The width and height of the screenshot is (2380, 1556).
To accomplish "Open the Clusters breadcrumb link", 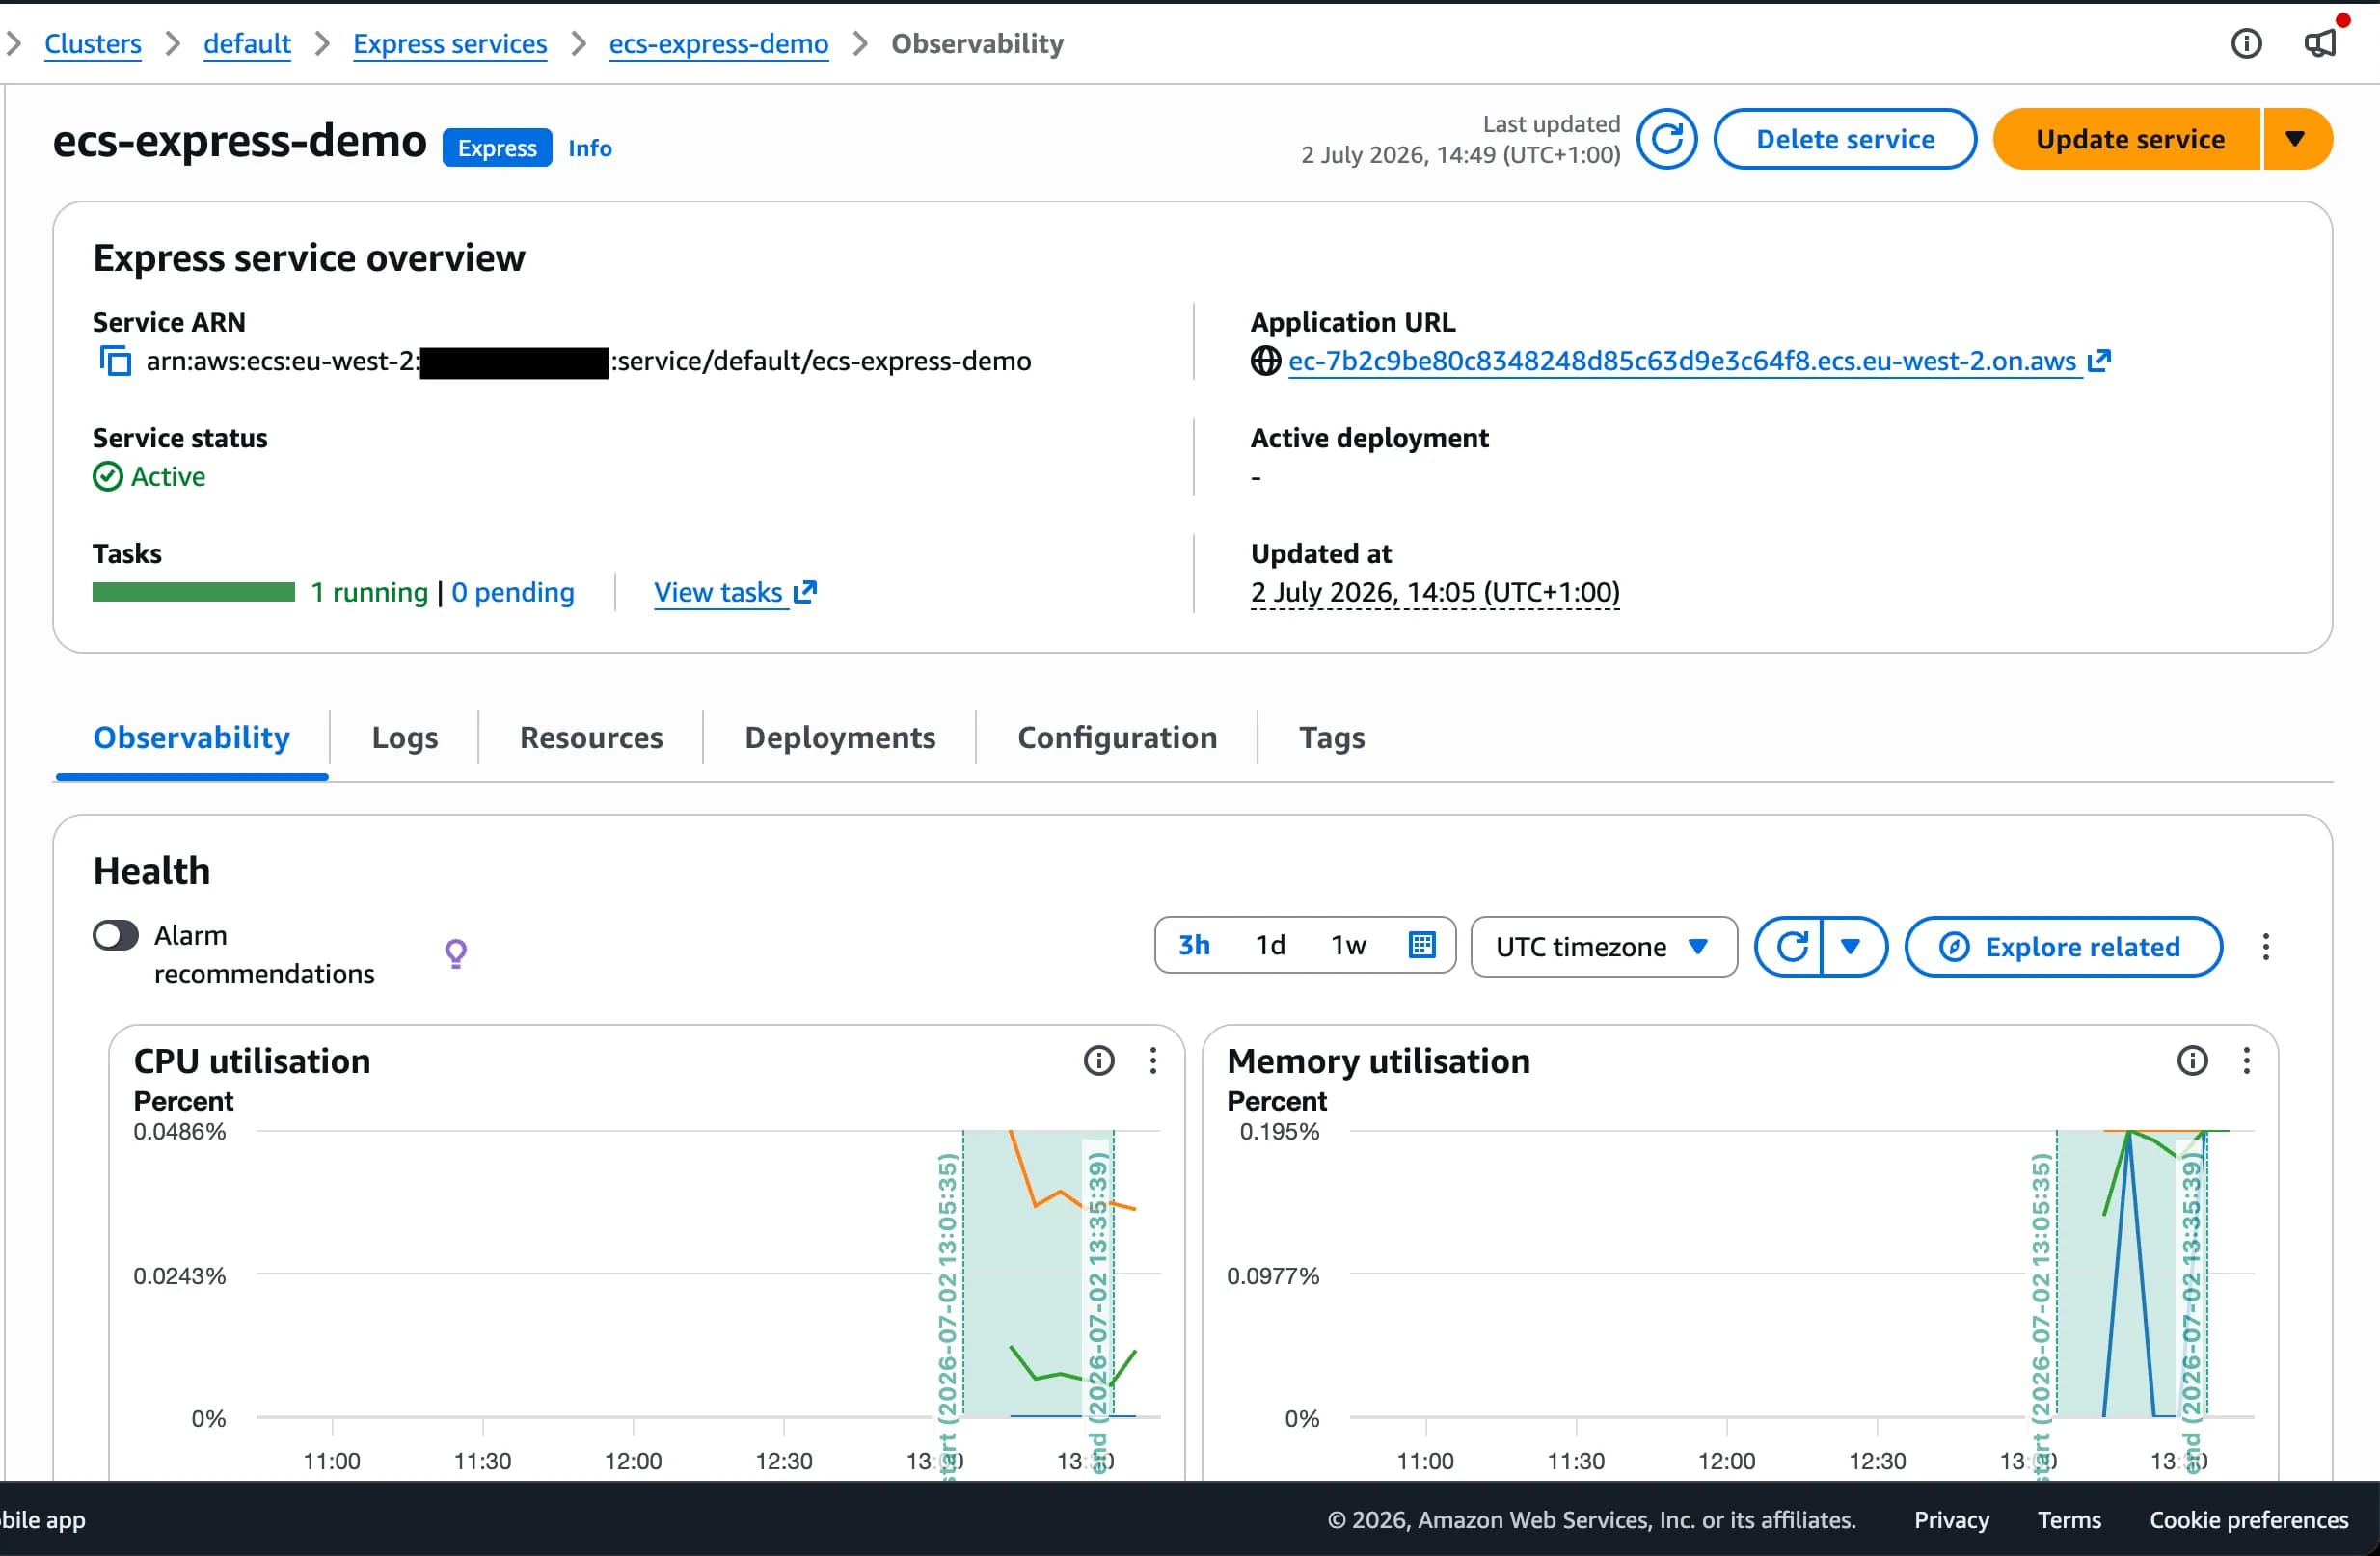I will (93, 43).
